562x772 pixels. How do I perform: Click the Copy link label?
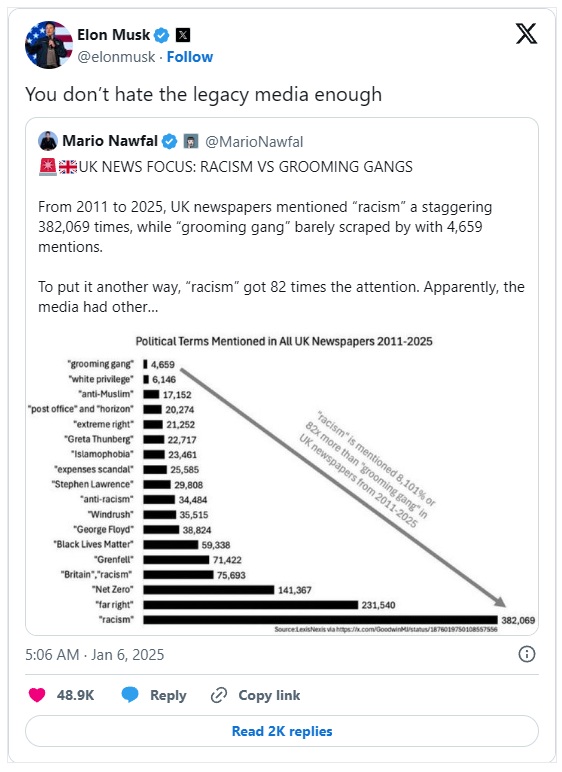coord(269,695)
